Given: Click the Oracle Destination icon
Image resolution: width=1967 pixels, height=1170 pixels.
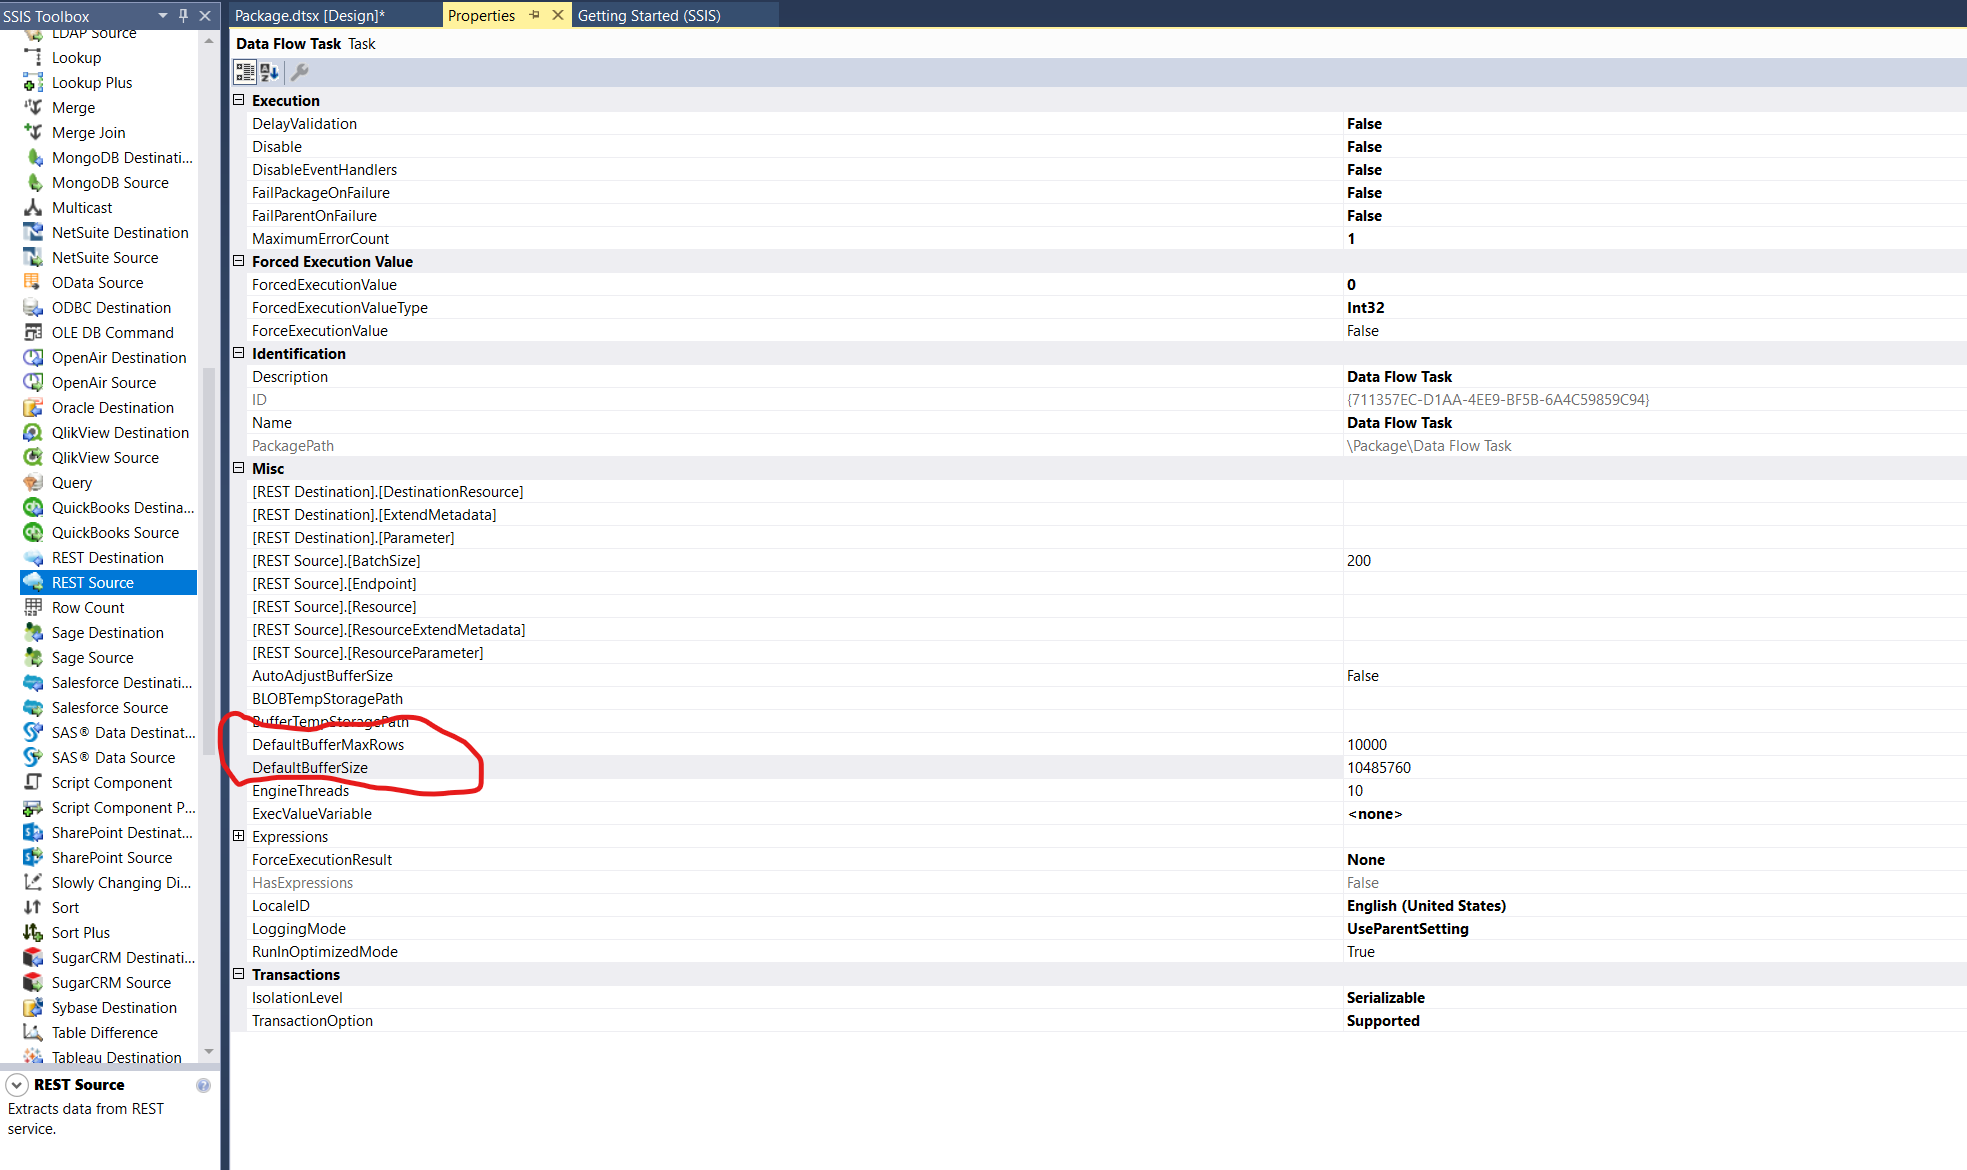Looking at the screenshot, I should [33, 408].
